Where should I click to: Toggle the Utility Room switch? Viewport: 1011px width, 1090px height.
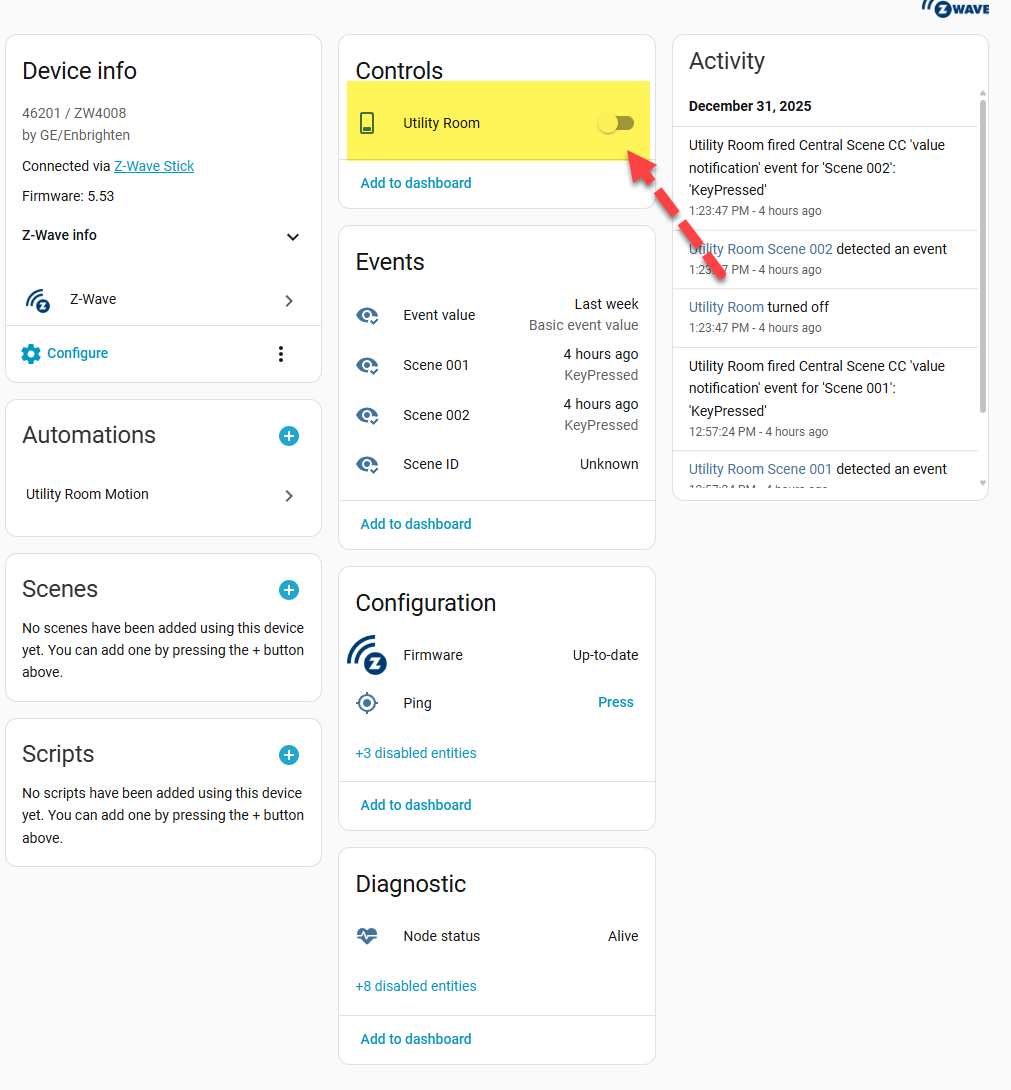coord(616,123)
